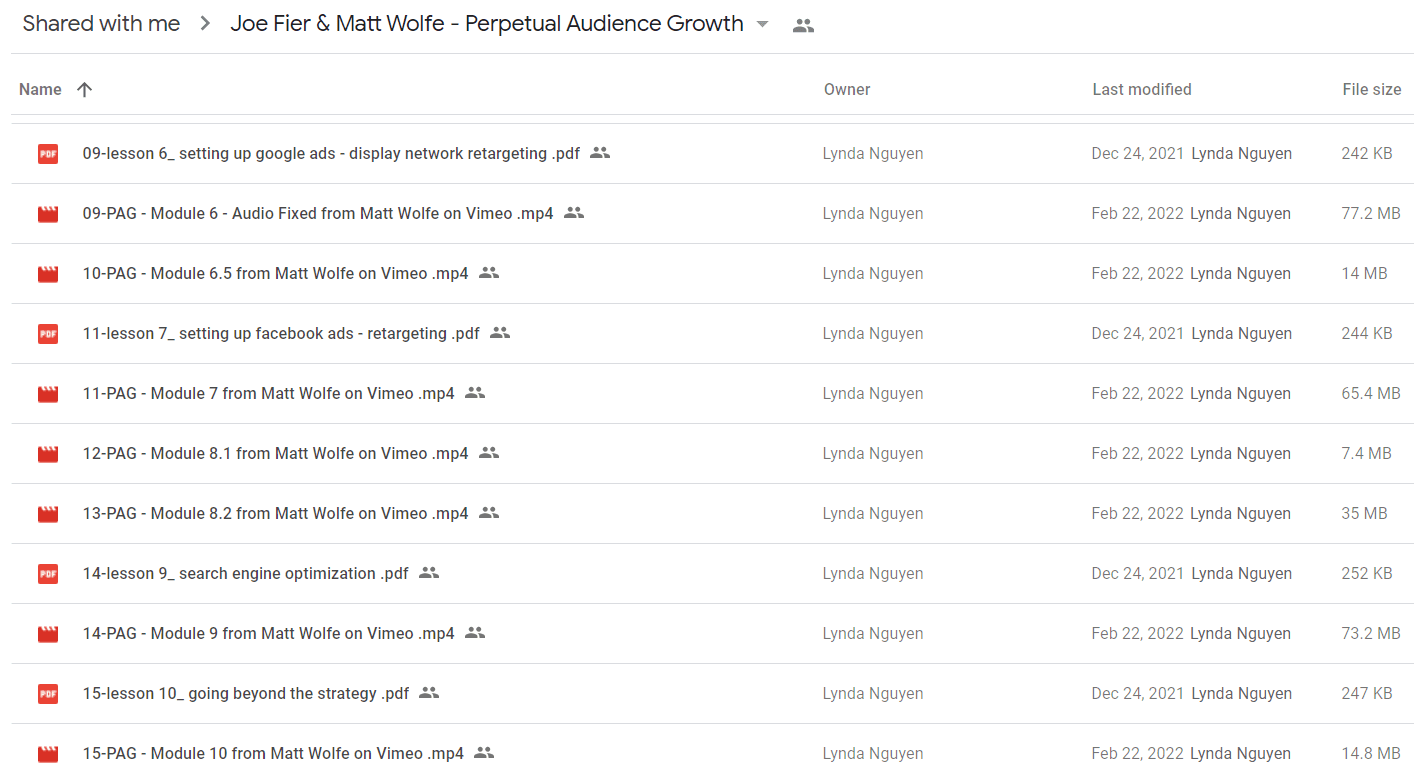Click video icon for 14-PAG Module 9 file
The width and height of the screenshot is (1414, 781).
pos(48,634)
